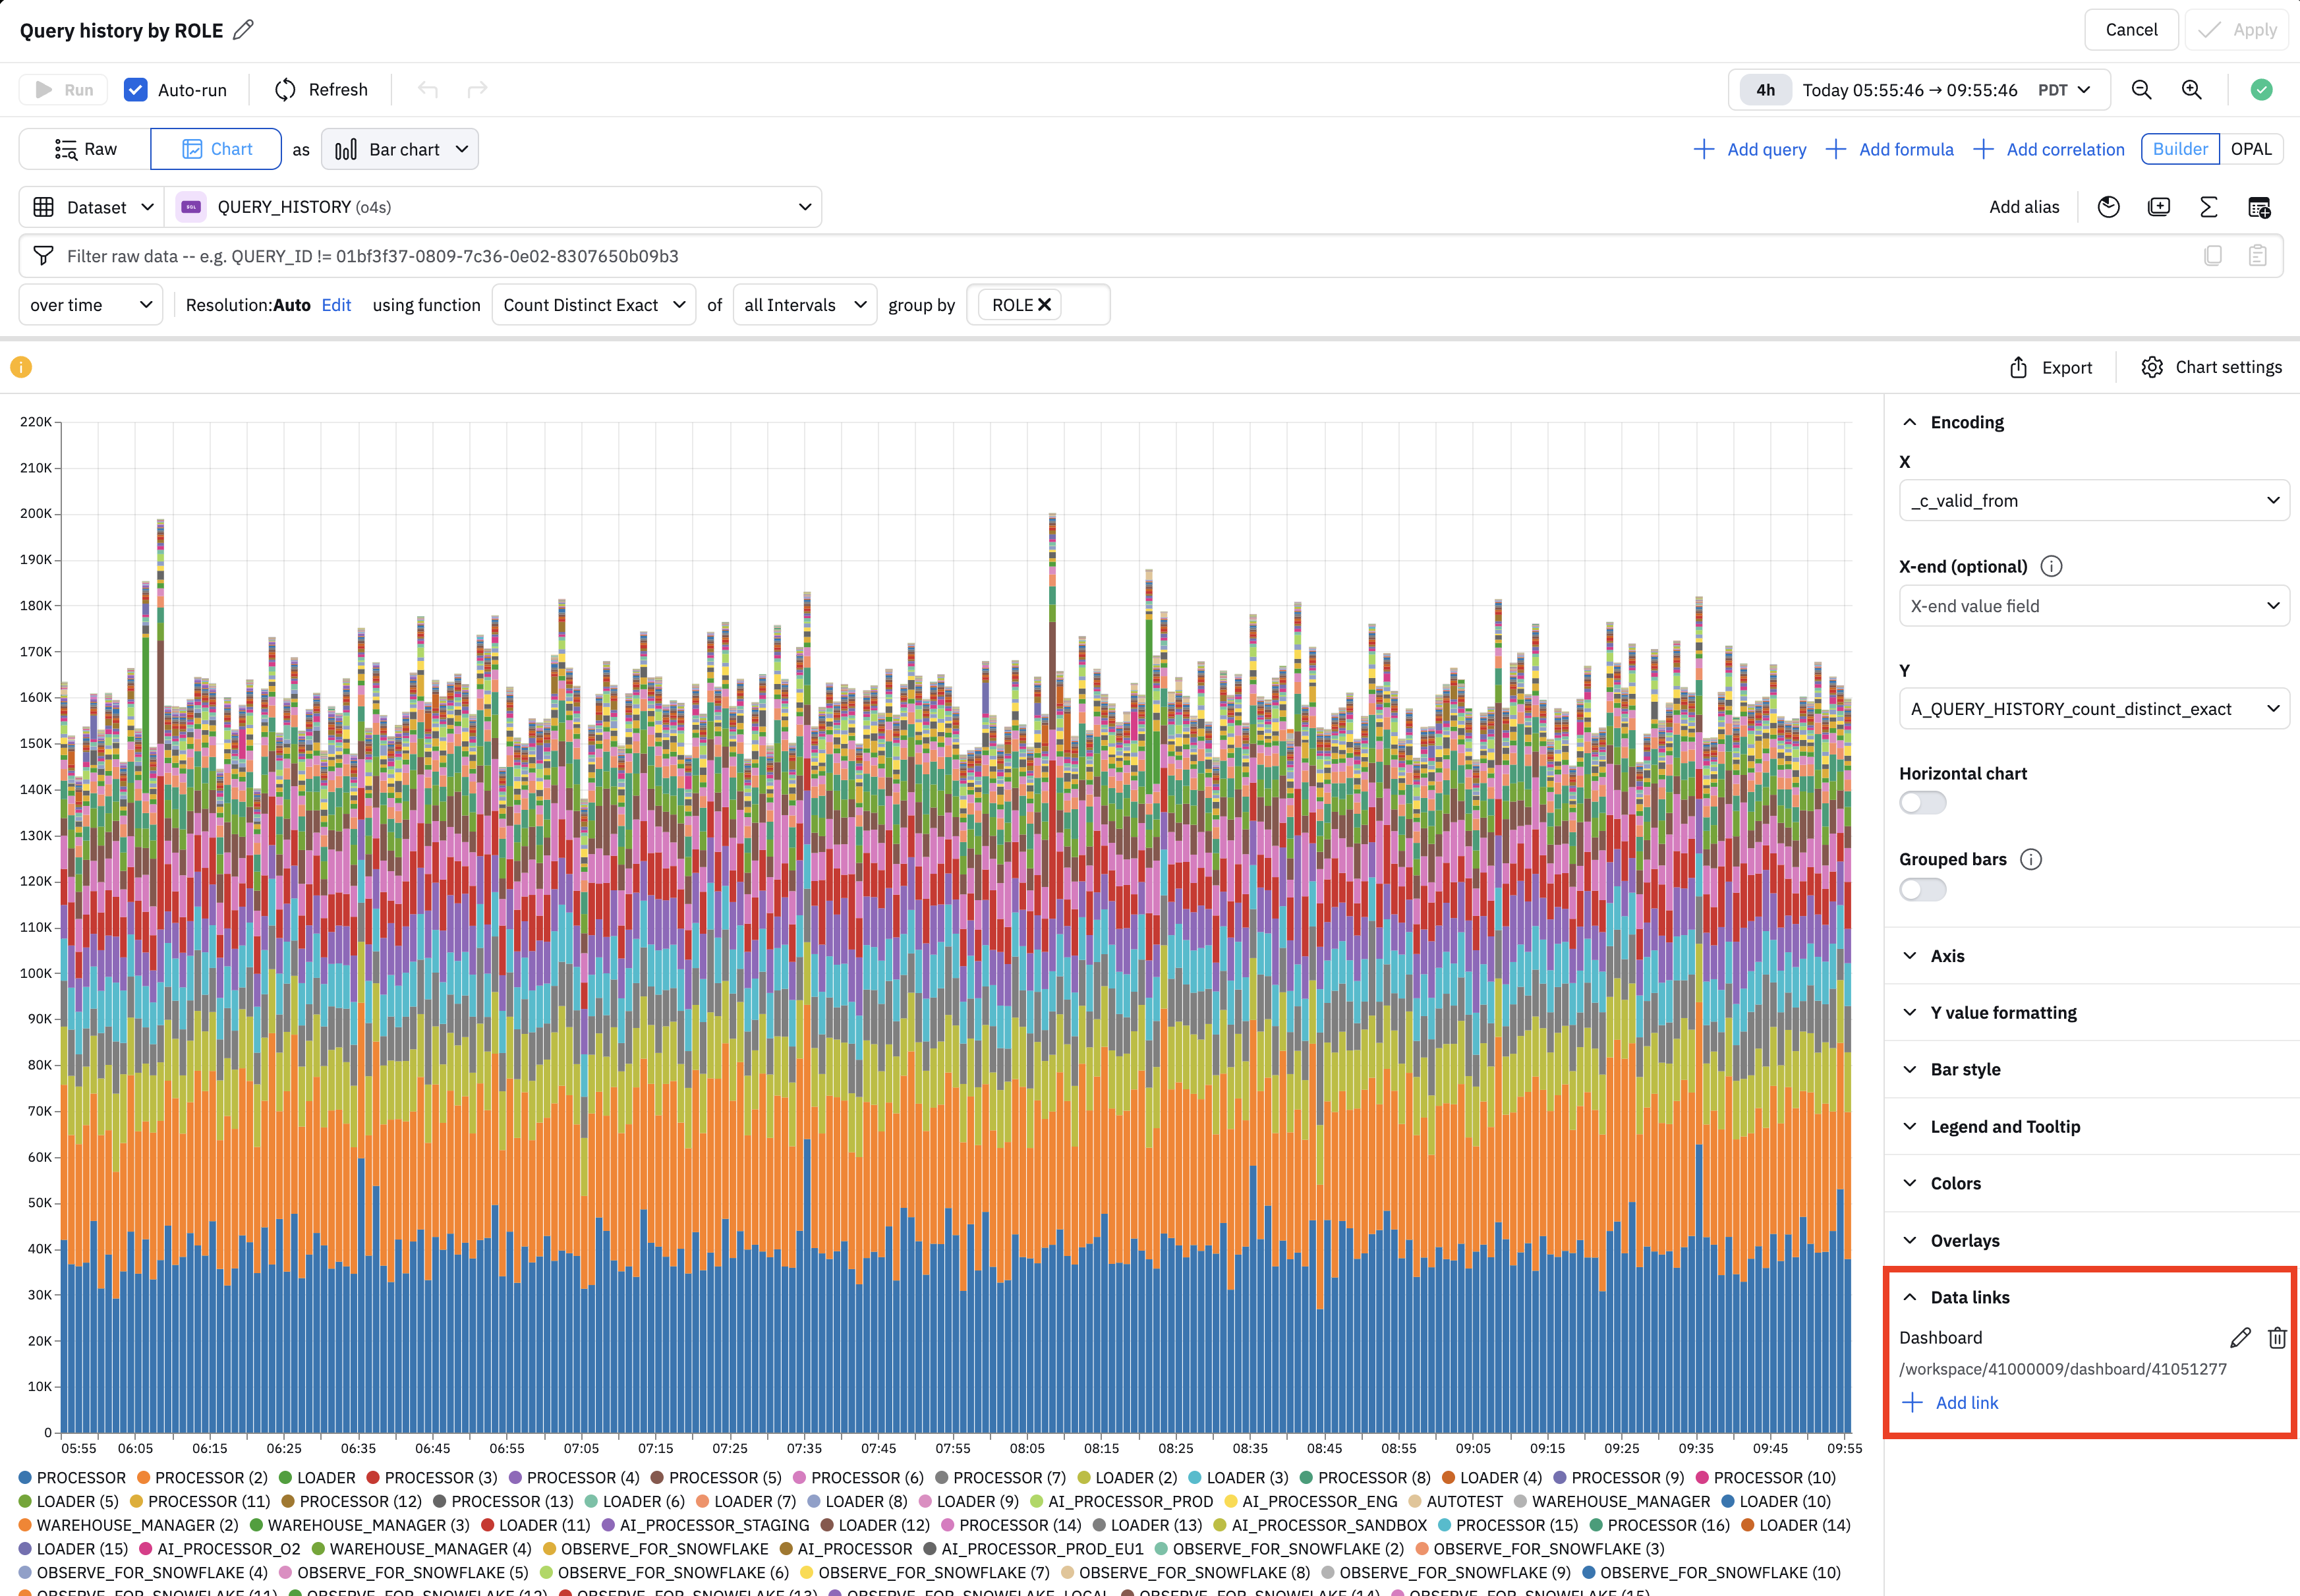Viewport: 2300px width, 1596px height.
Task: Open the Bar chart type dropdown
Action: tap(400, 149)
